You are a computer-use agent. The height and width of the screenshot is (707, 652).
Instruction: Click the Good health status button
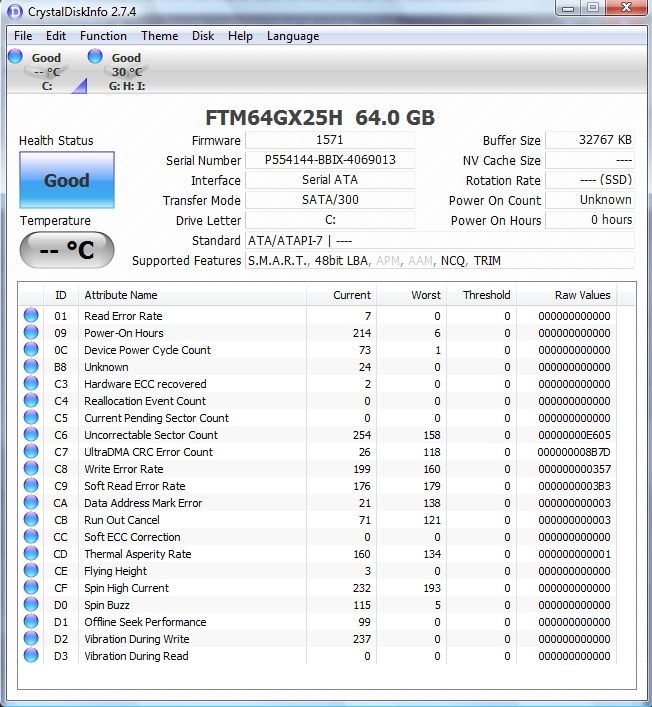(67, 180)
